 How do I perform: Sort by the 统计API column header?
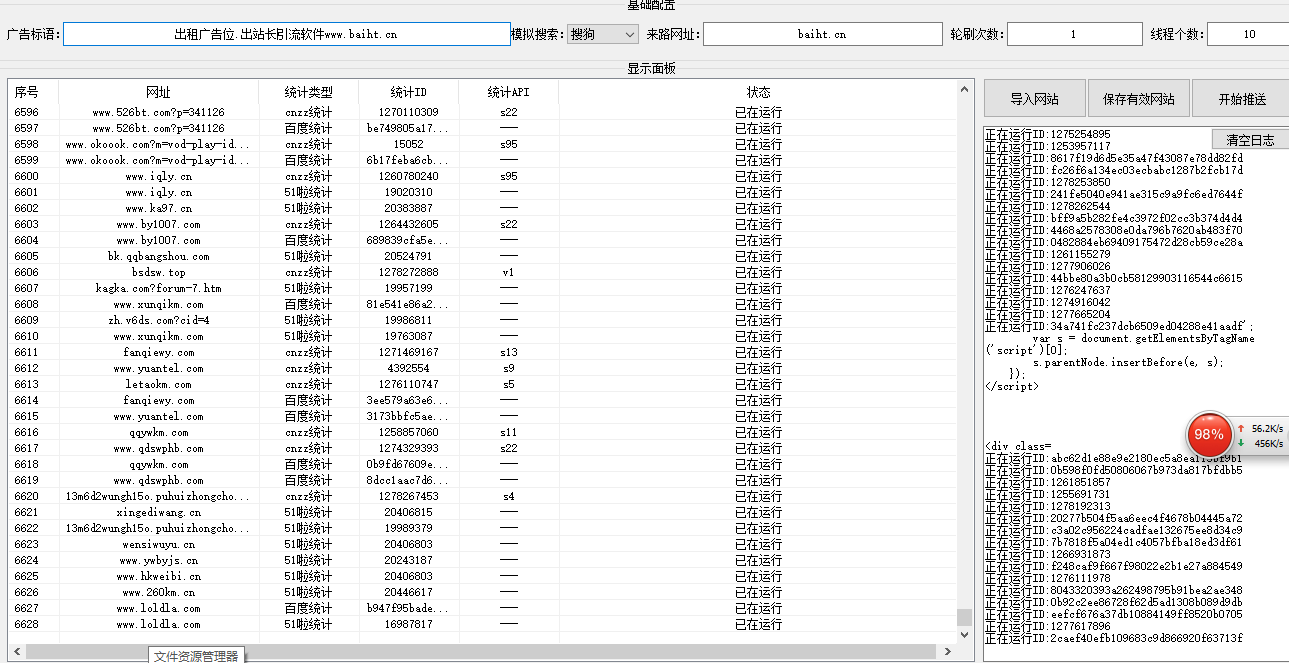coord(508,92)
